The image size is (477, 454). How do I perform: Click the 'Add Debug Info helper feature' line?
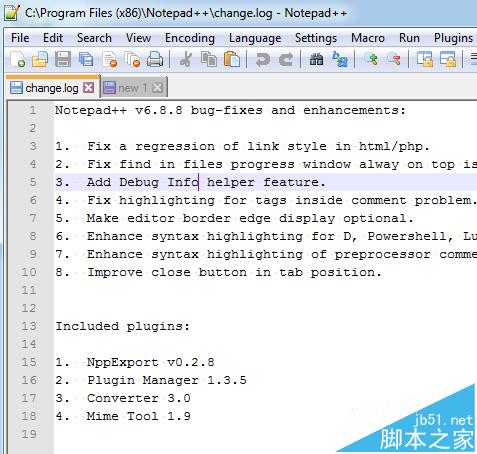190,182
